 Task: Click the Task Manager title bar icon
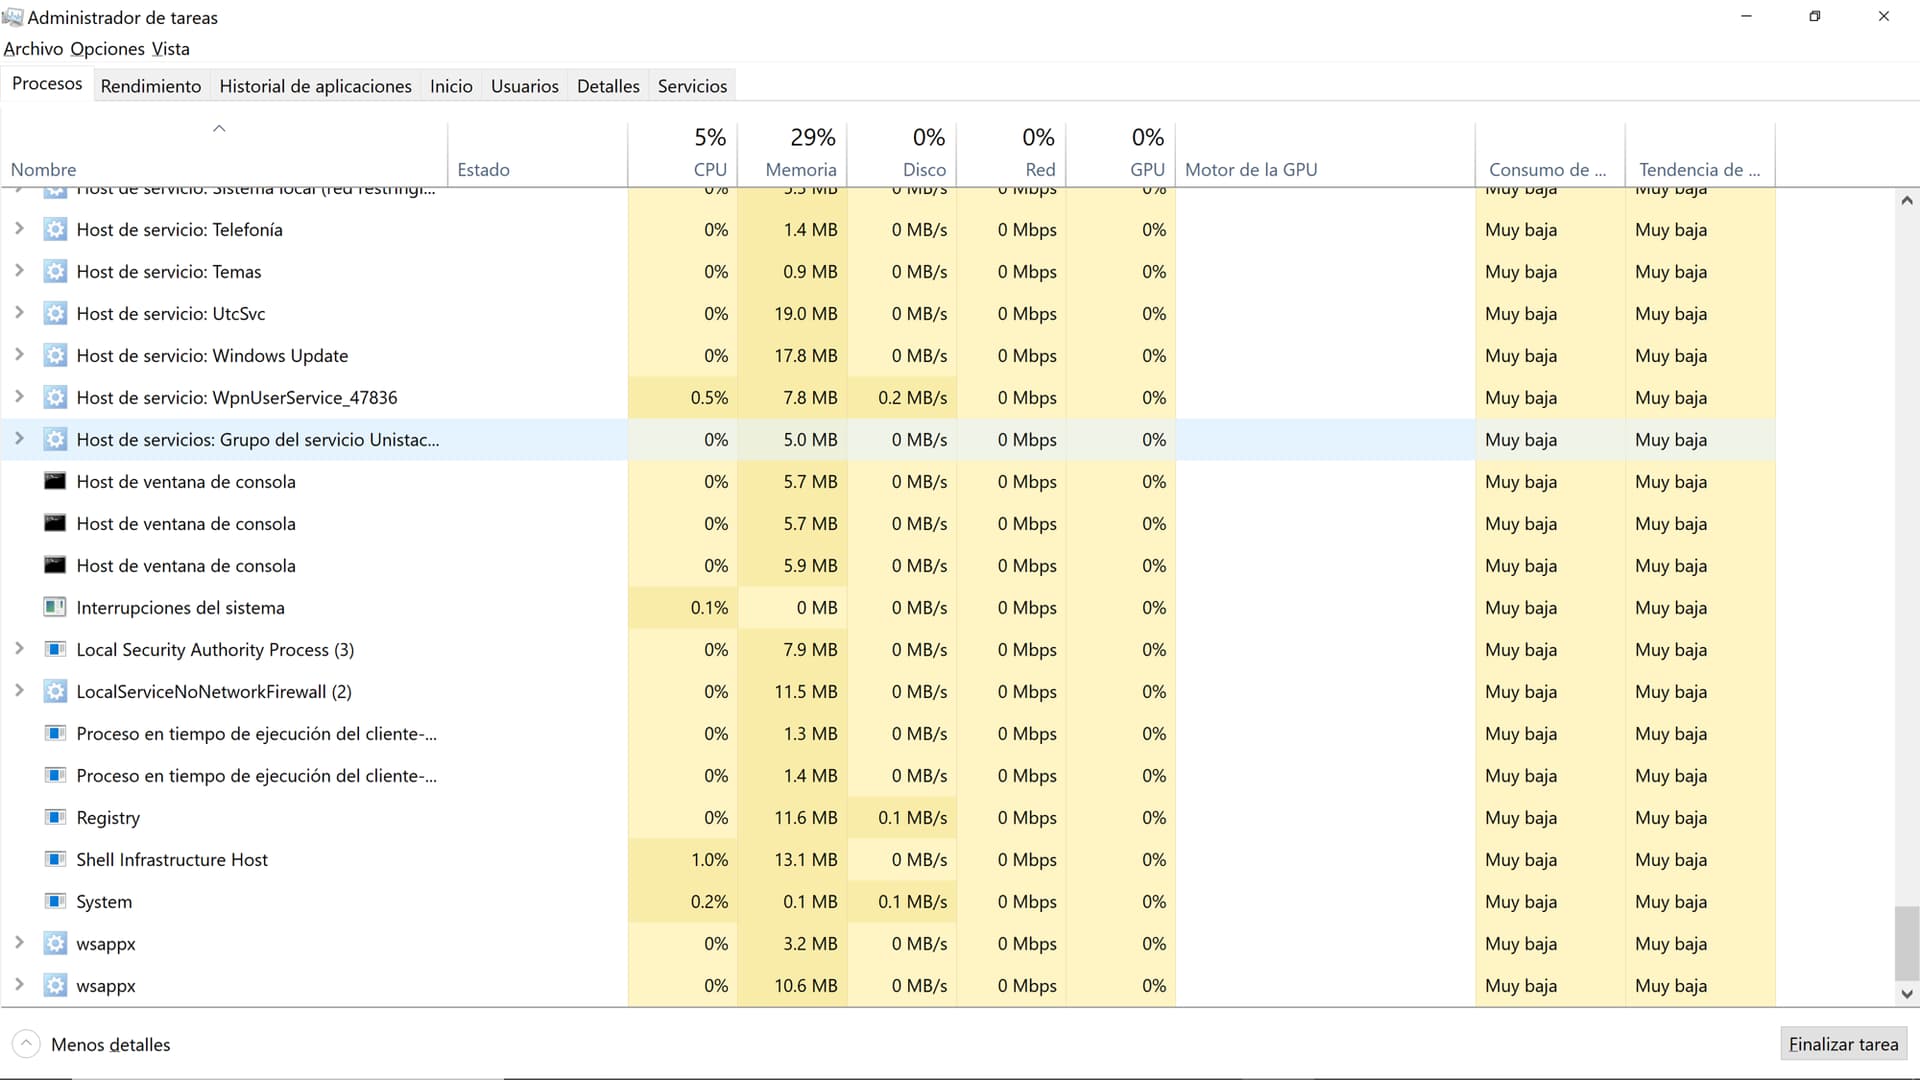coord(12,17)
